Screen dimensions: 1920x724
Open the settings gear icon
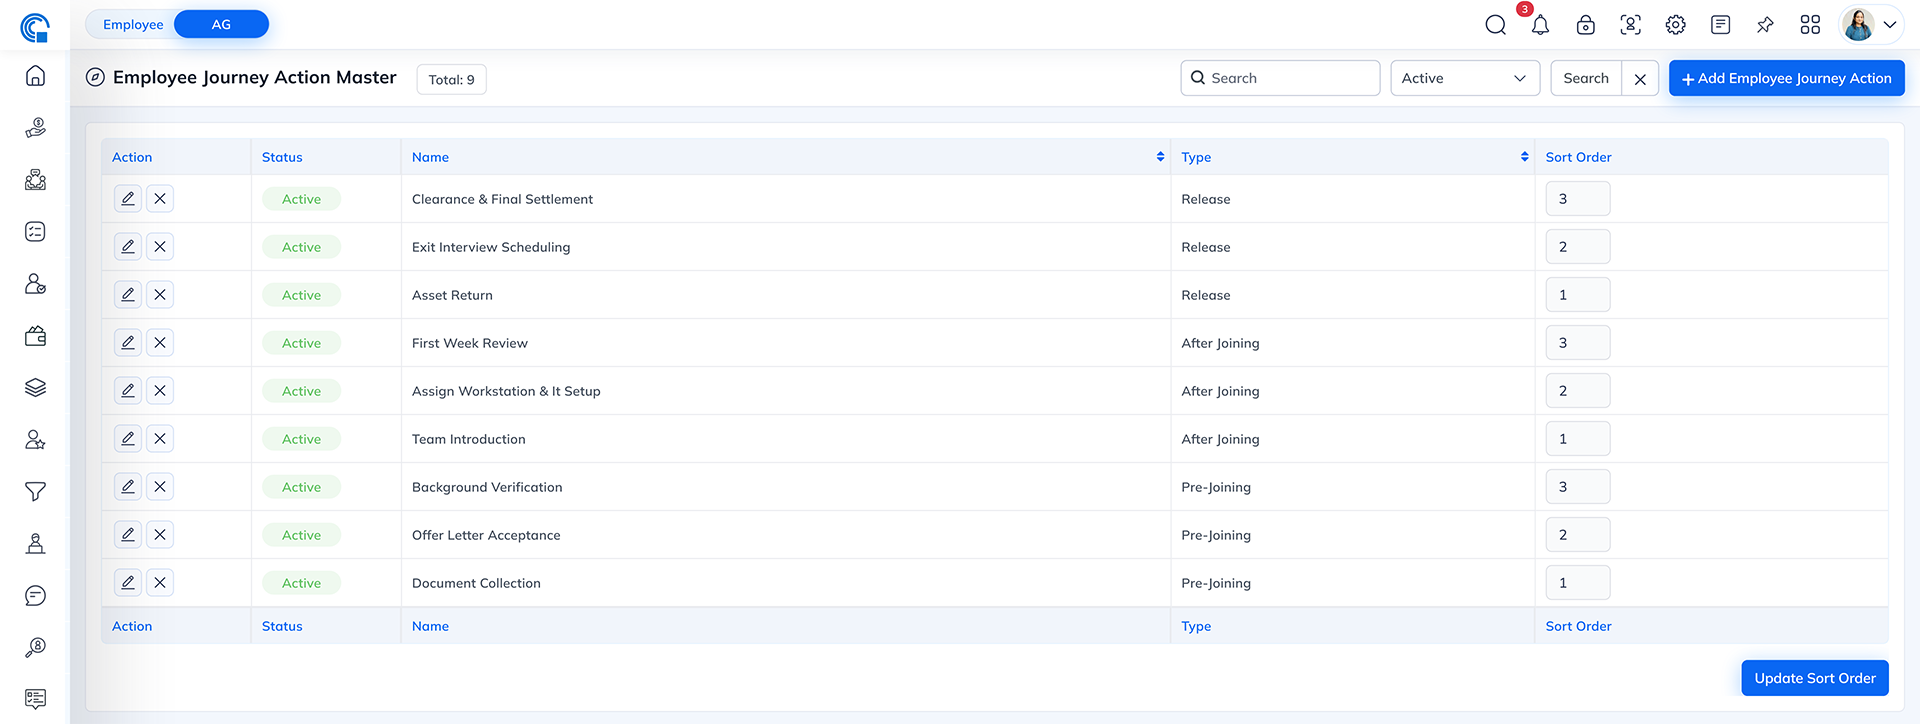pyautogui.click(x=1675, y=25)
